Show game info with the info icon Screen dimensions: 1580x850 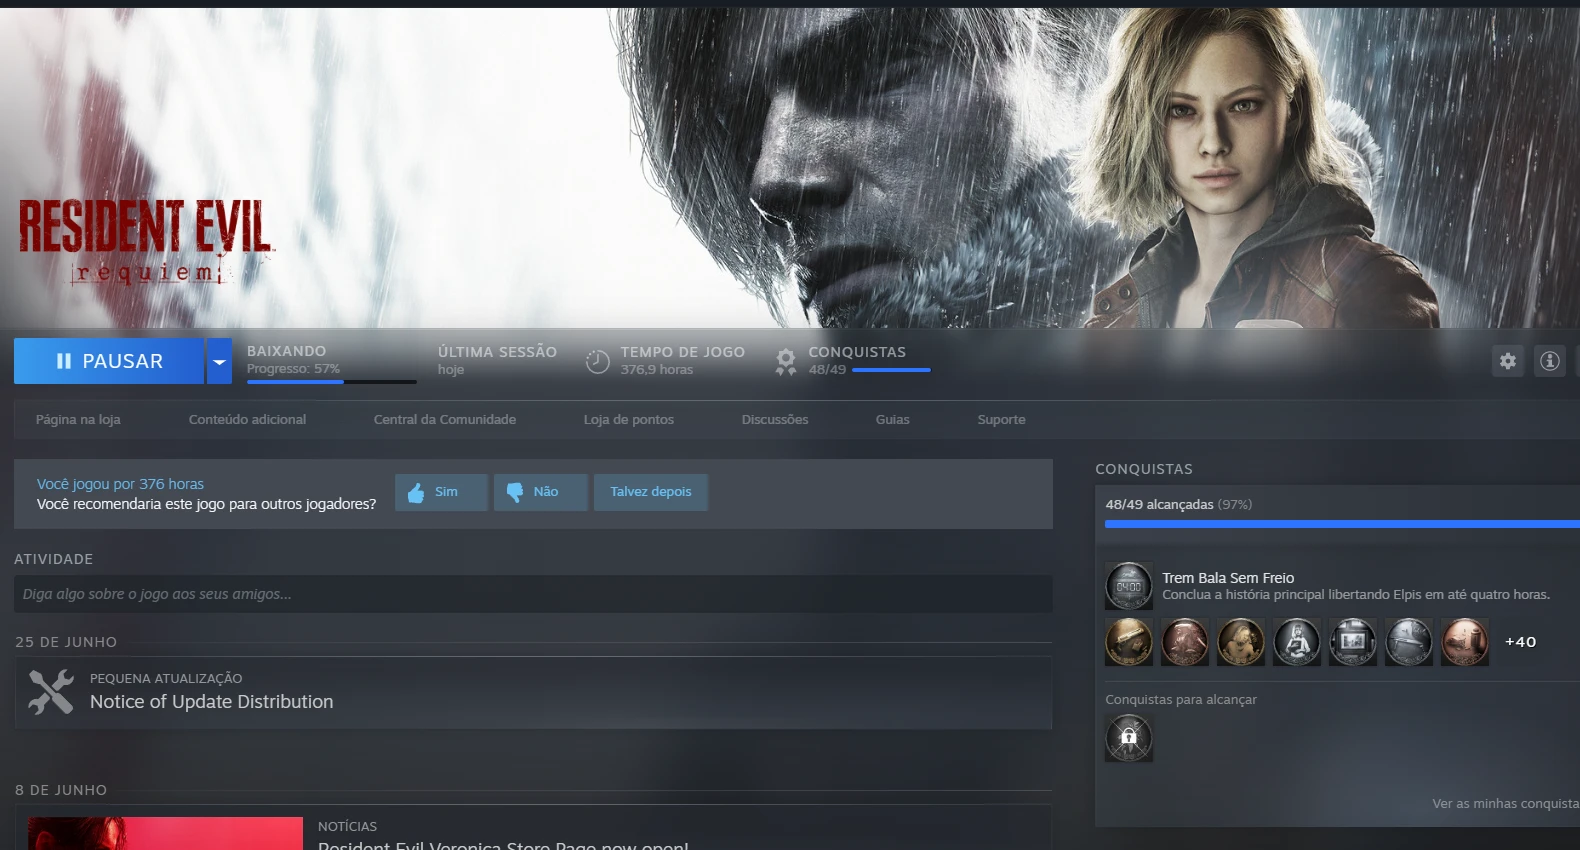(x=1550, y=361)
